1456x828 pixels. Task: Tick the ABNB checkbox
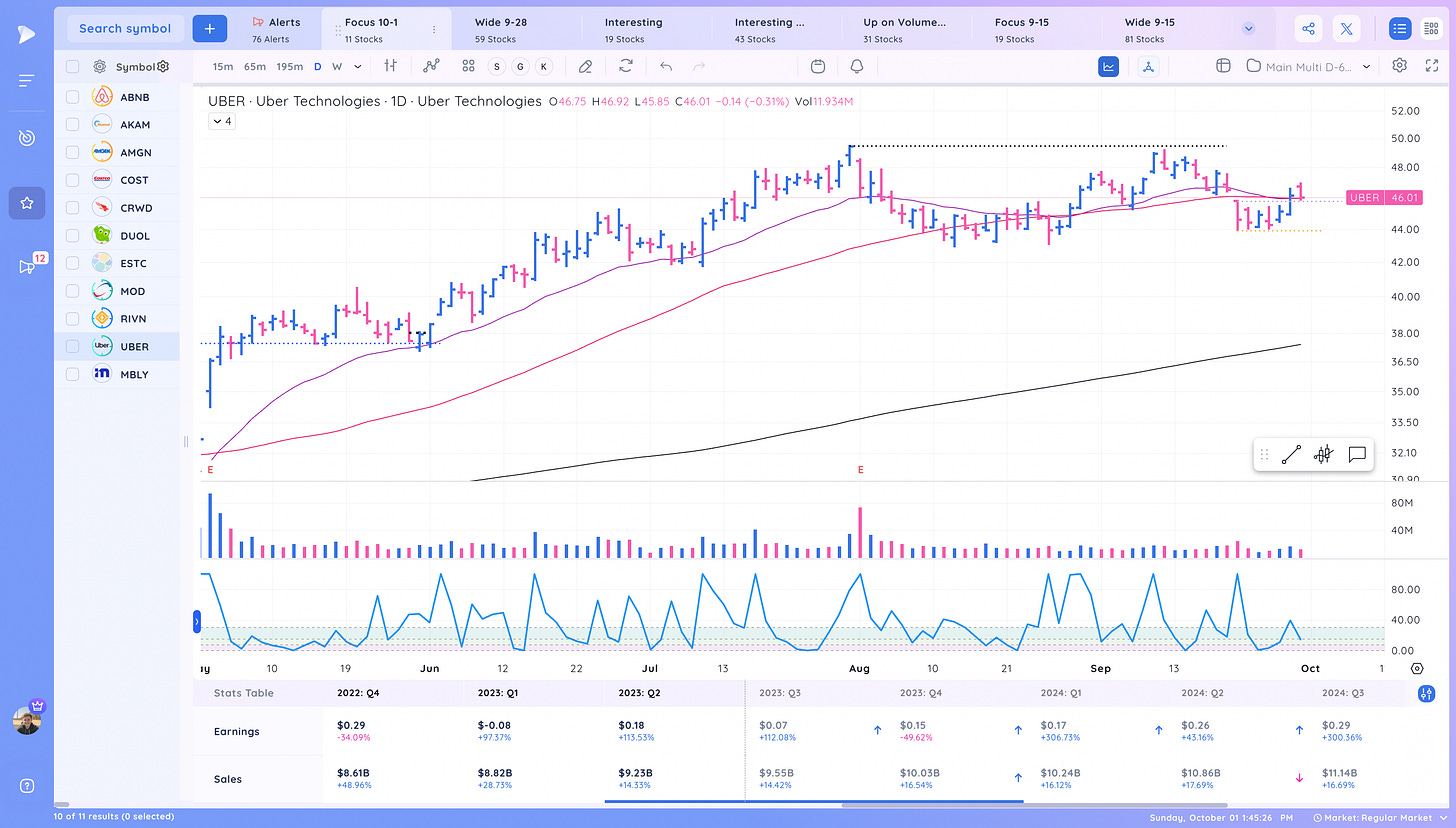point(72,97)
